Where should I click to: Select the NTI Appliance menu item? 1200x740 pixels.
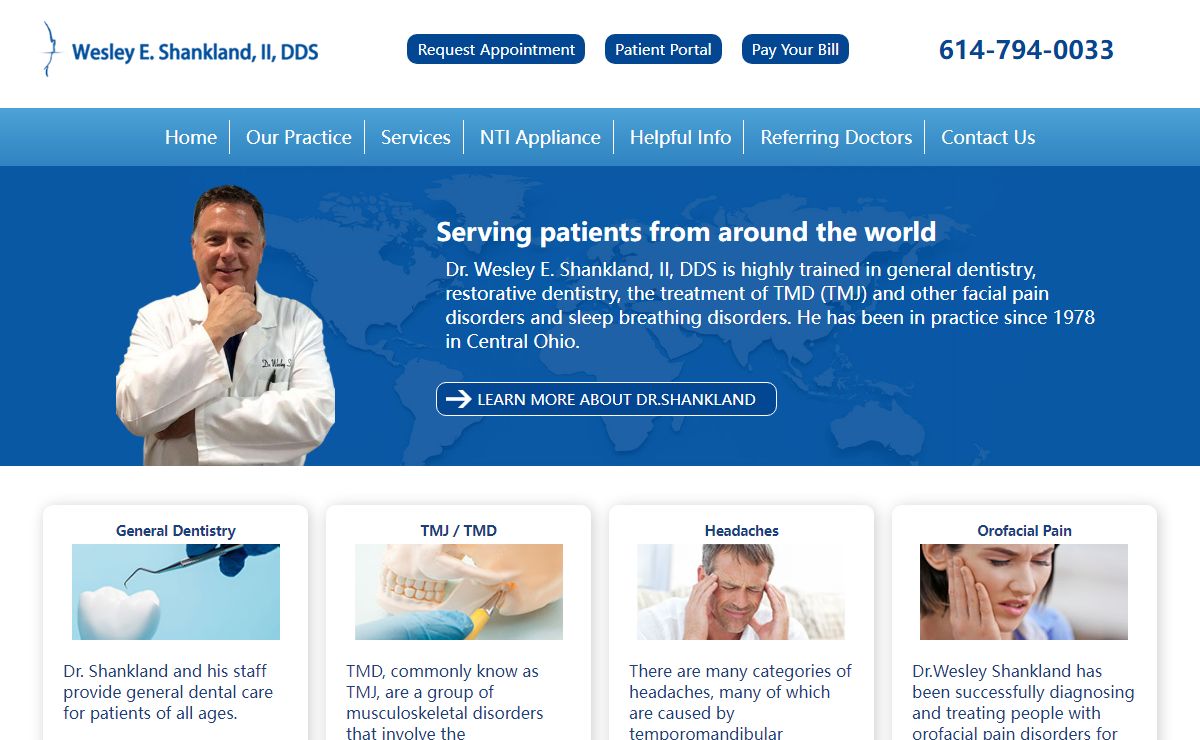point(540,137)
